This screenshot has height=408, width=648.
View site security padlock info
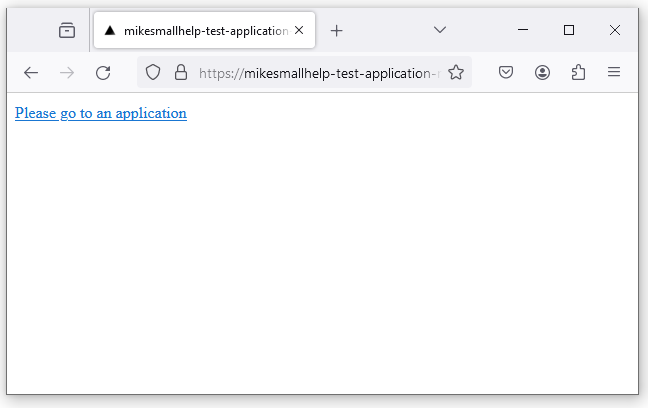[181, 72]
